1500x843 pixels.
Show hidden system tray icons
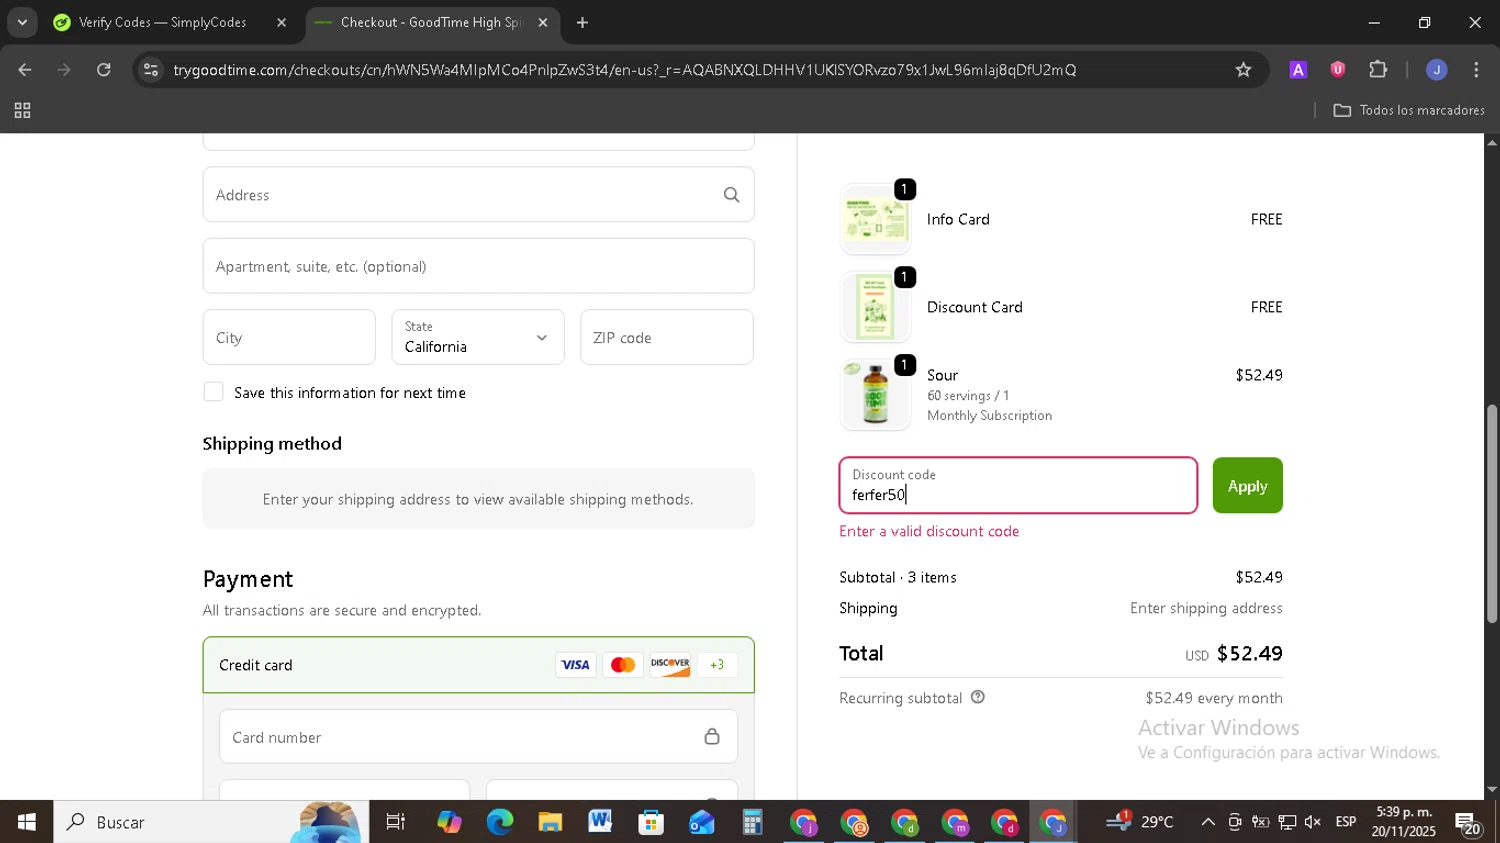coord(1208,822)
